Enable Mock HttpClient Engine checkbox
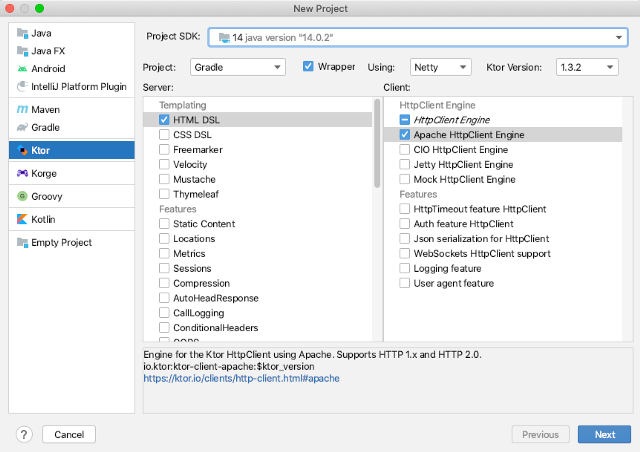Image resolution: width=640 pixels, height=452 pixels. coord(404,179)
